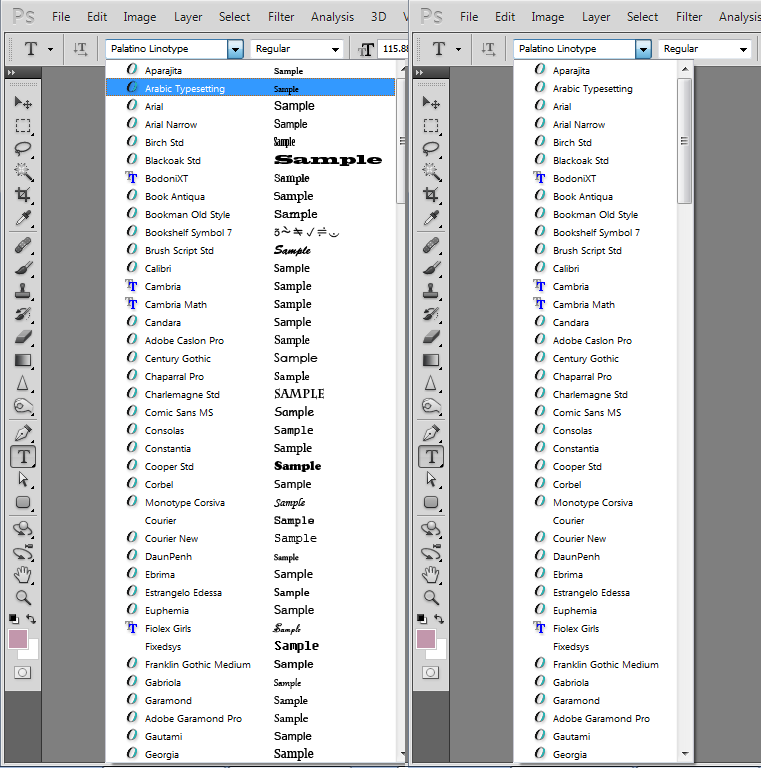Select the Blur tool in right window
This screenshot has height=768, width=761.
point(431,383)
